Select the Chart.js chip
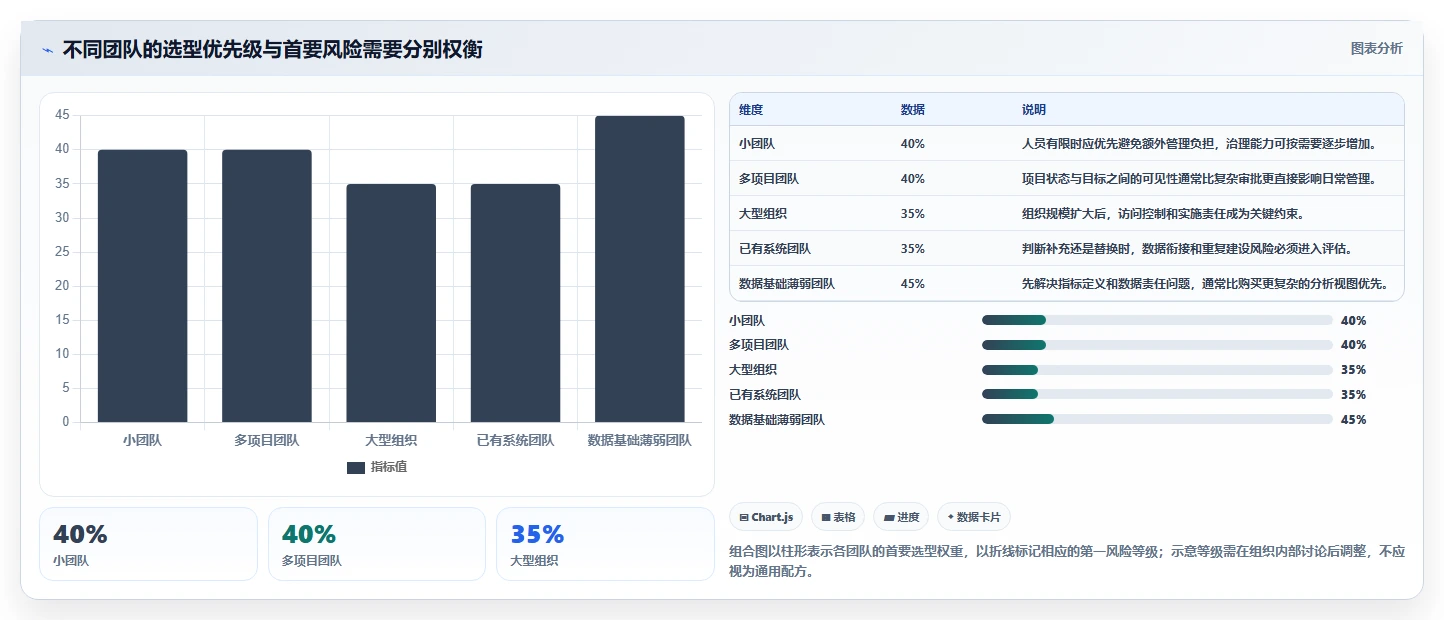 (766, 517)
